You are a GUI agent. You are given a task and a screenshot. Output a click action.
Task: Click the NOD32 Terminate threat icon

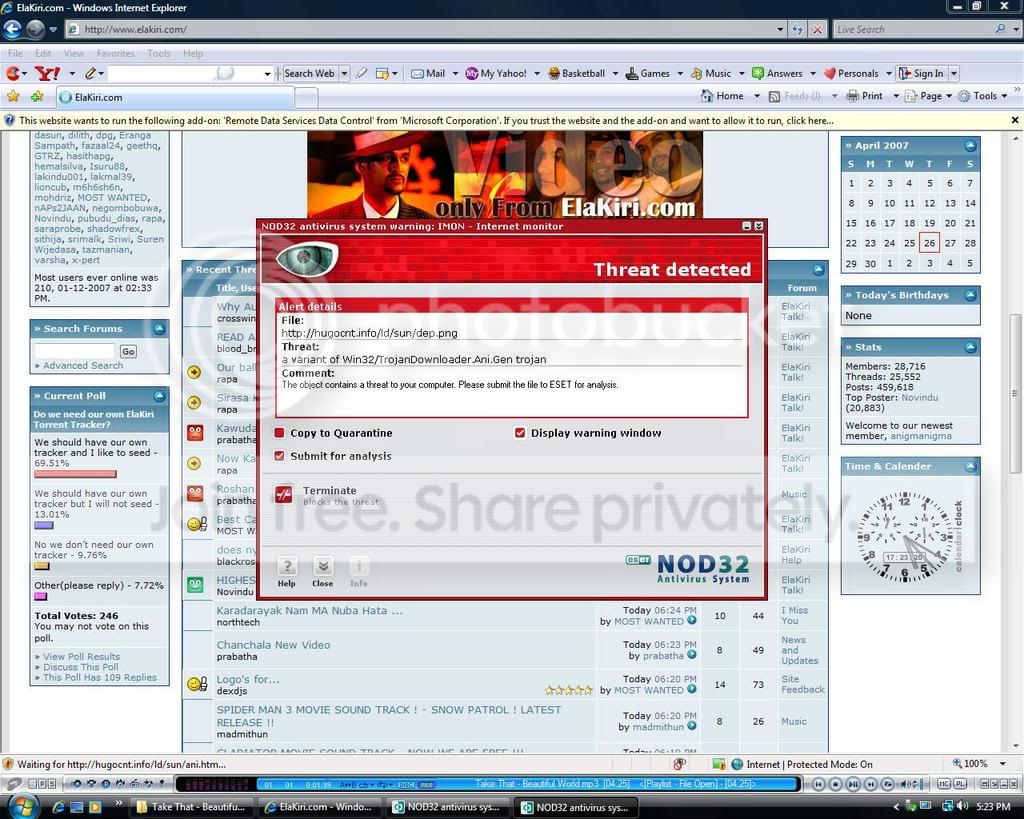coord(283,496)
